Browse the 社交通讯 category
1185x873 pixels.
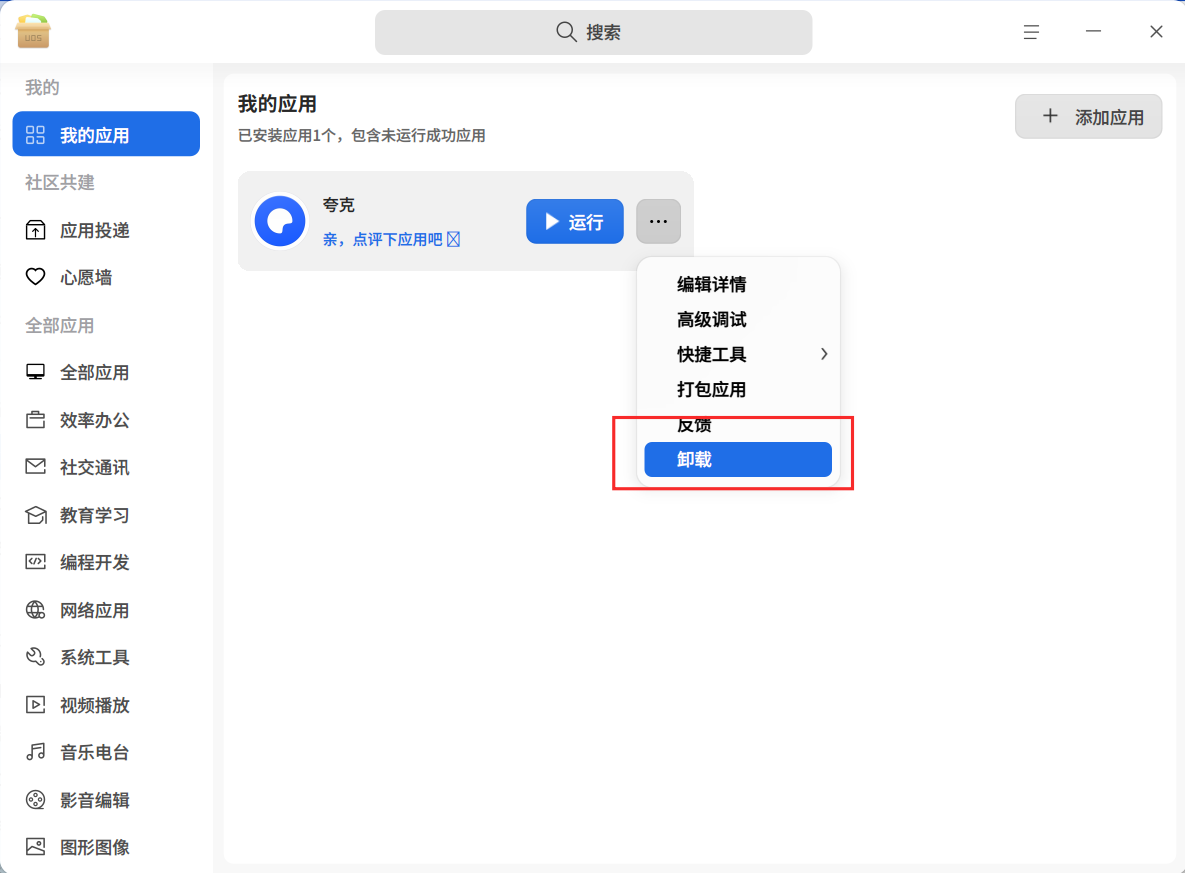106,467
